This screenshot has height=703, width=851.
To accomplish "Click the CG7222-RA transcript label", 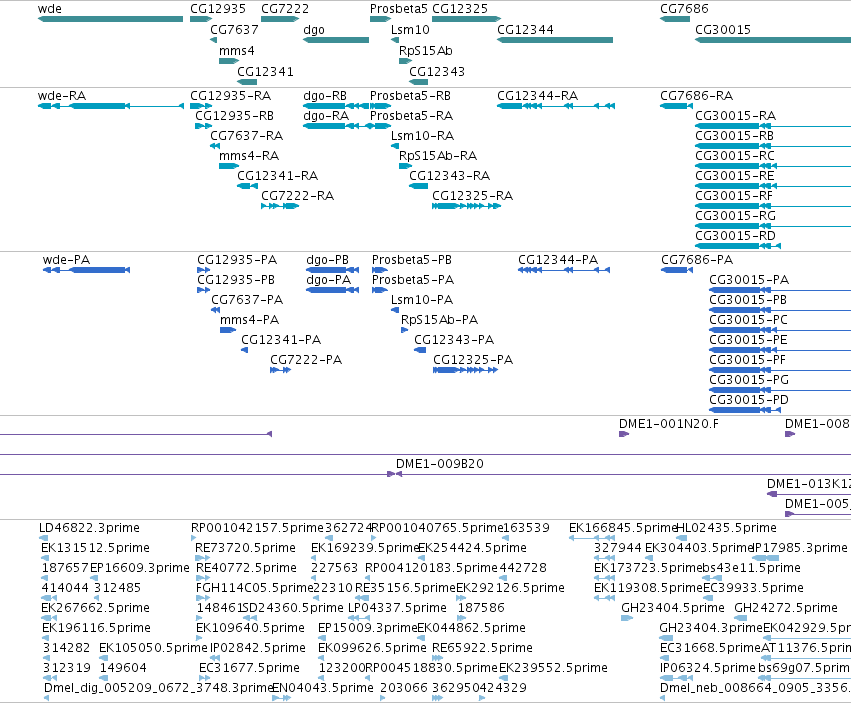I will tap(297, 195).
